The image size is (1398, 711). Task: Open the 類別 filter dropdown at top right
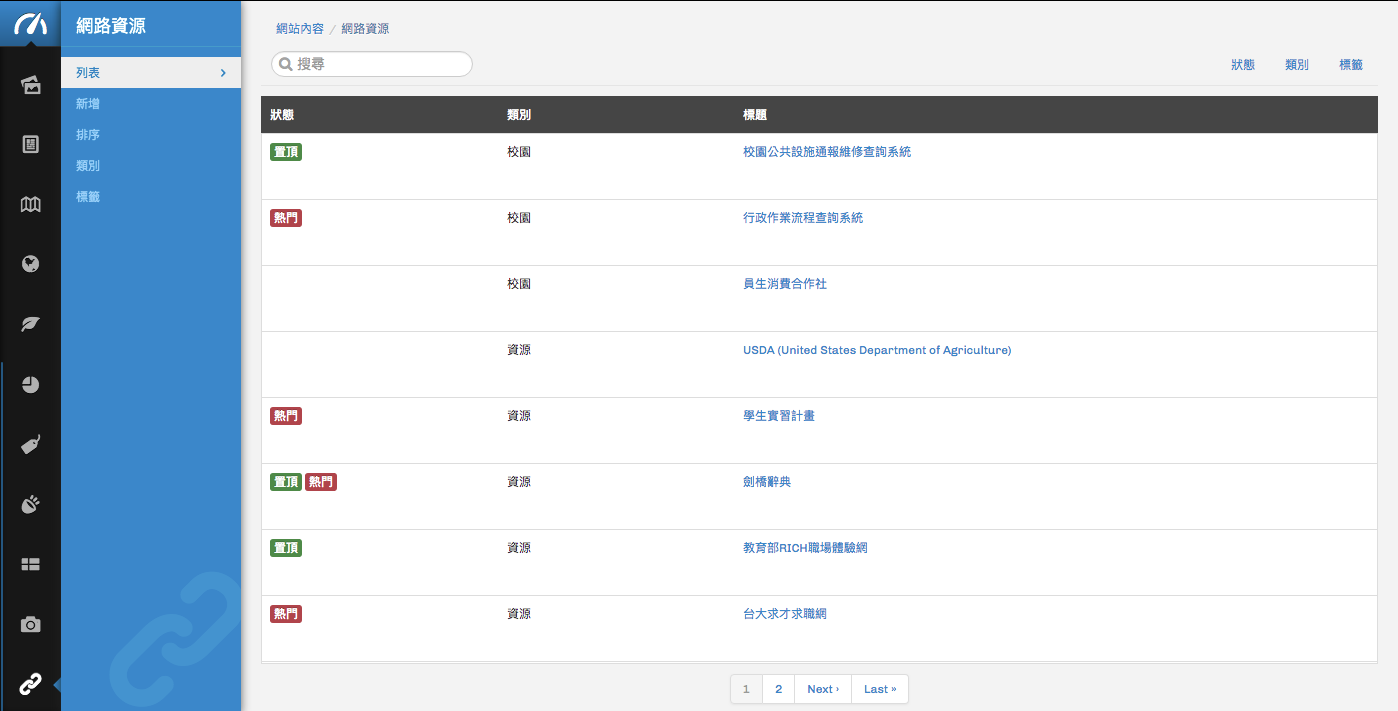(x=1296, y=65)
